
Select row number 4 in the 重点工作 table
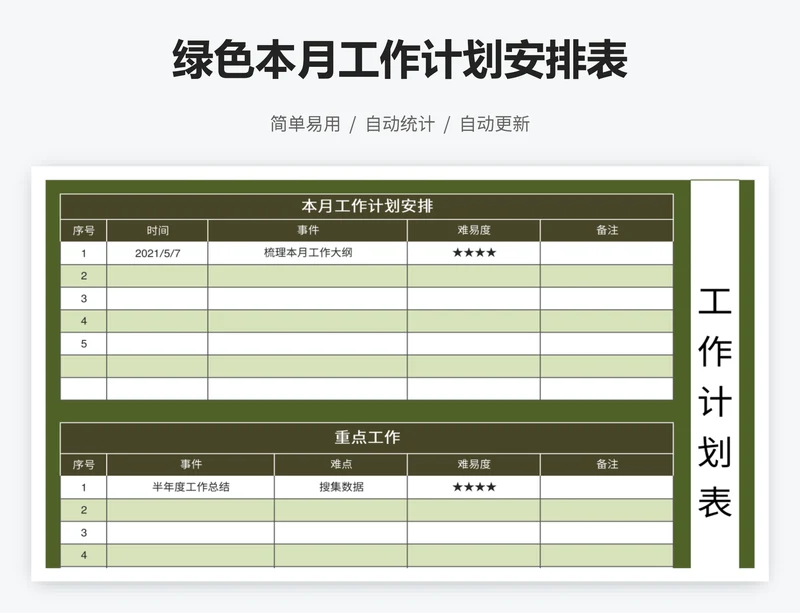coord(84,555)
